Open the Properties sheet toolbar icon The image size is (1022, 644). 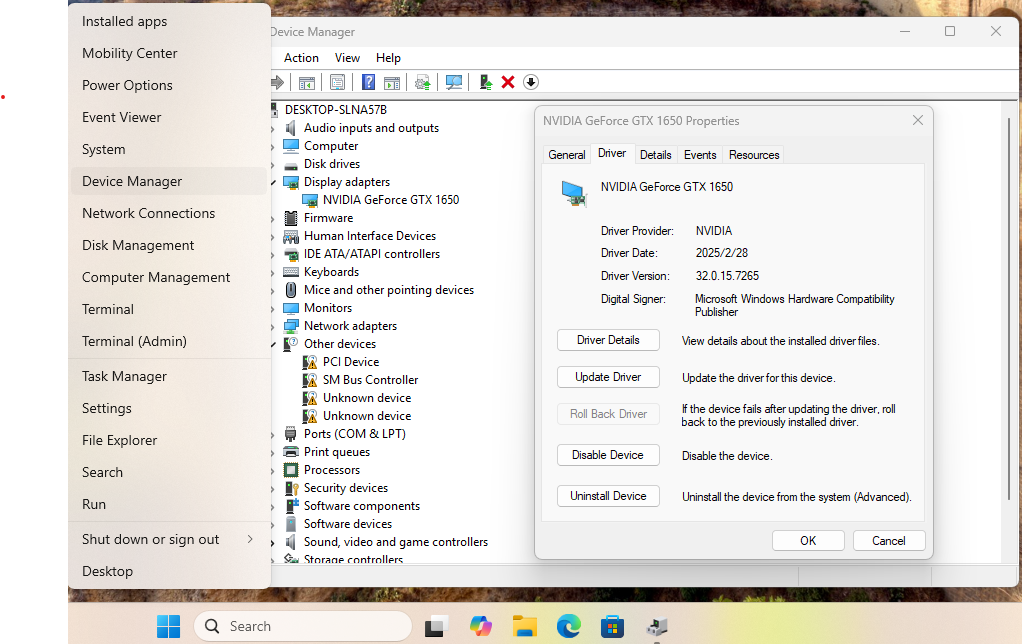pos(337,82)
